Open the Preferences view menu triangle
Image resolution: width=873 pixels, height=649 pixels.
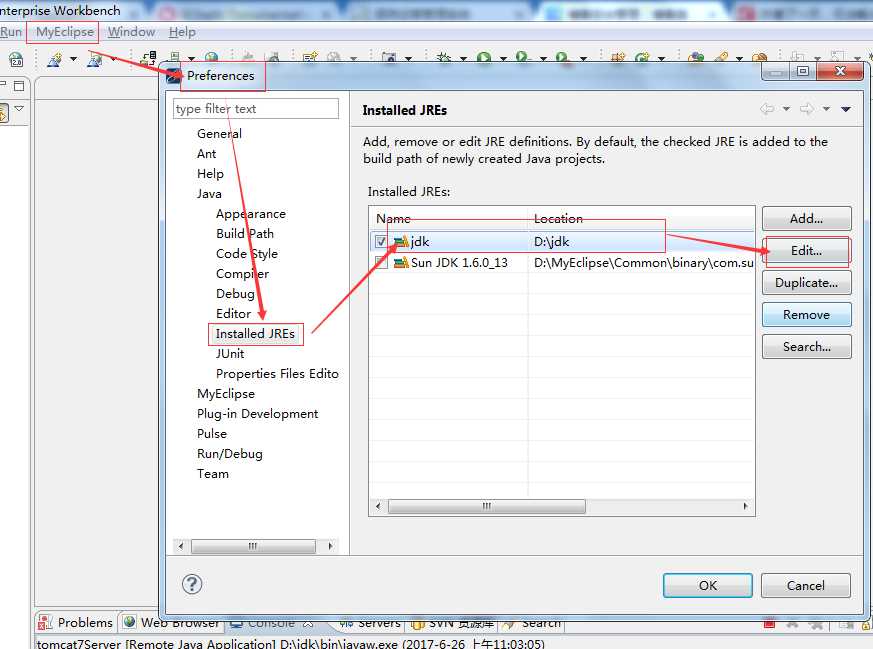coord(846,109)
